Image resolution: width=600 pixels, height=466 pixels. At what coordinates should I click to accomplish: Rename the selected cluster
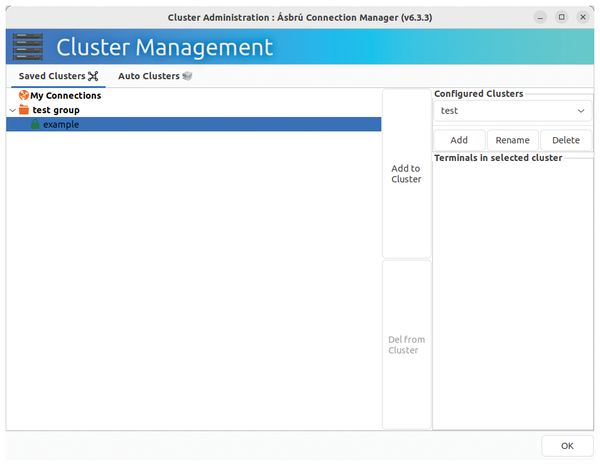[512, 140]
